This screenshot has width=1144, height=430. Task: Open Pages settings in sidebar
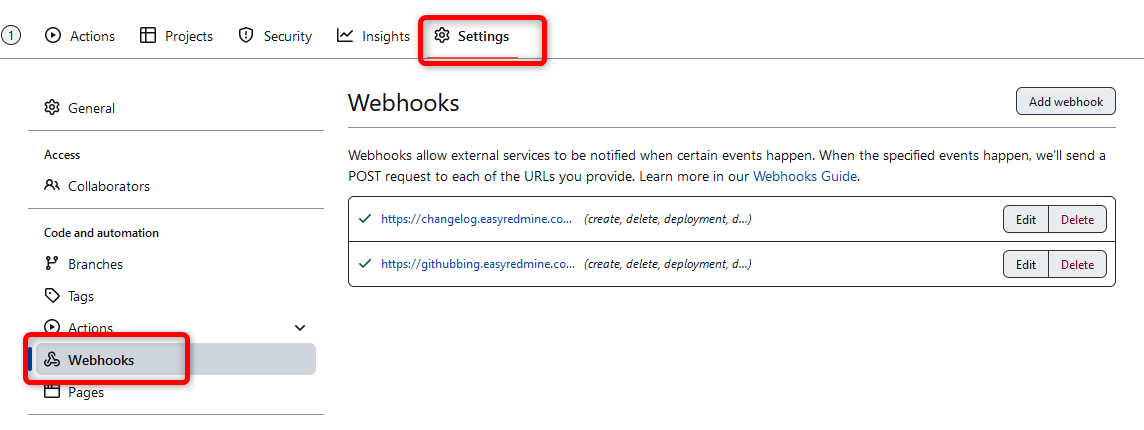click(x=176, y=392)
